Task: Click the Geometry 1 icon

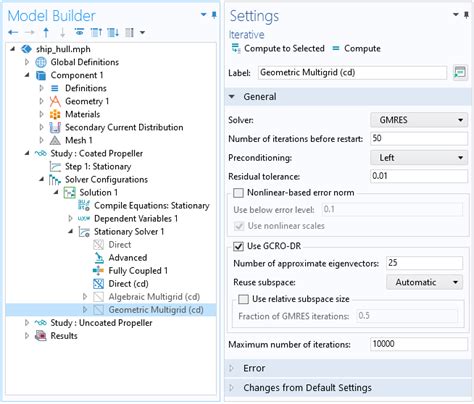Action: point(55,101)
